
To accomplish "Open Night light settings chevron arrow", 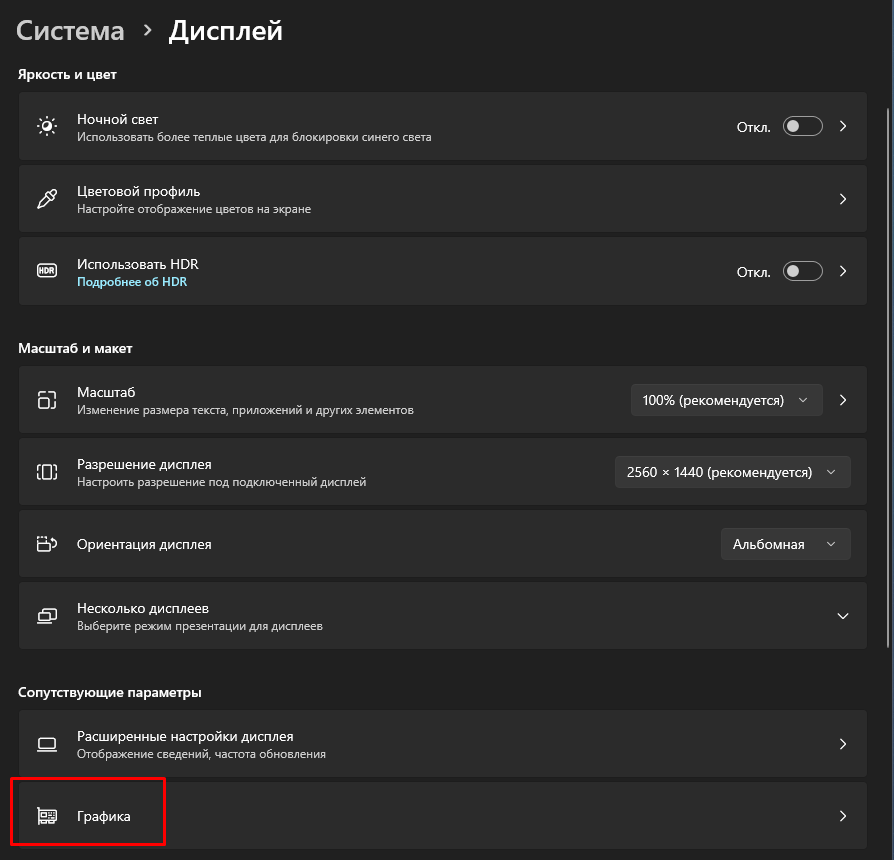I will pyautogui.click(x=843, y=126).
